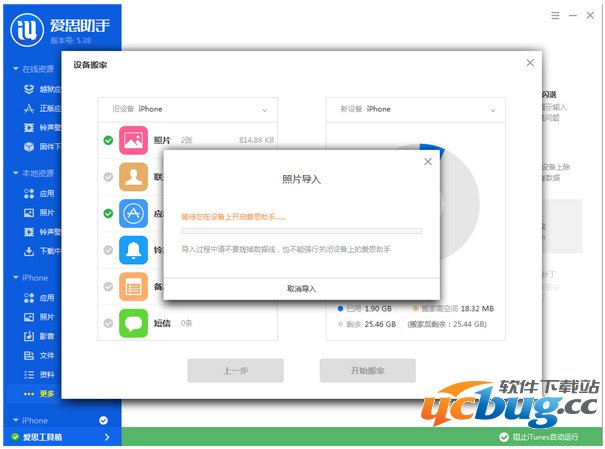Toggle the 照片 row checkbox
This screenshot has width=605, height=449.
pyautogui.click(x=108, y=140)
